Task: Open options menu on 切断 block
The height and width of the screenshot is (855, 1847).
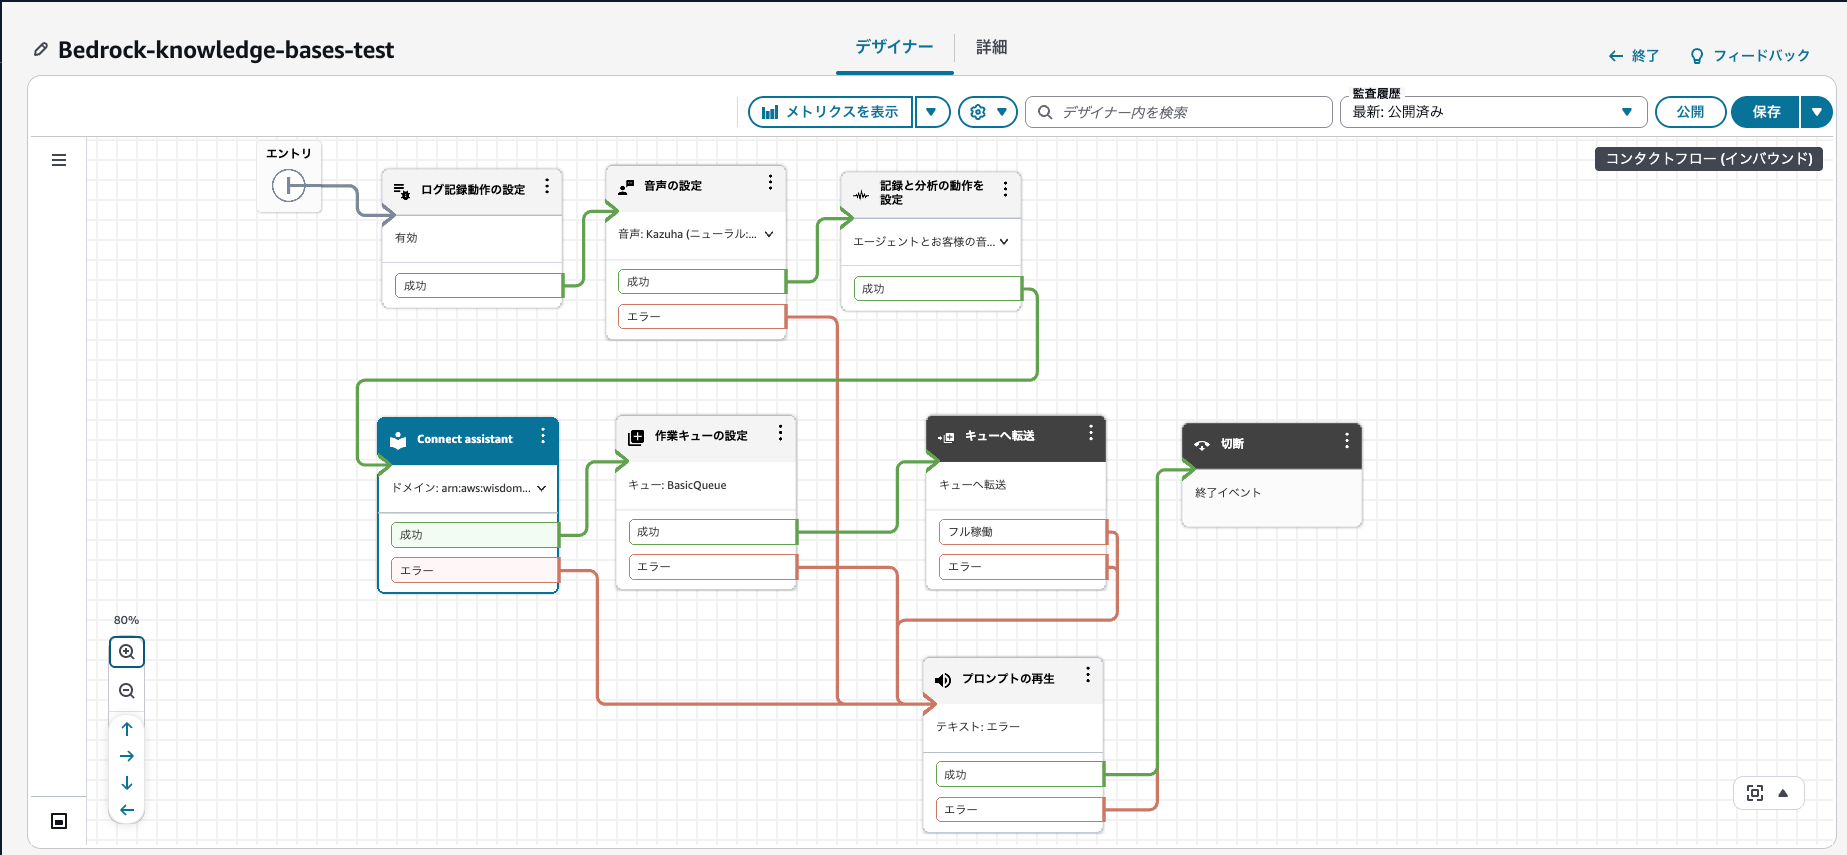Action: click(x=1346, y=441)
